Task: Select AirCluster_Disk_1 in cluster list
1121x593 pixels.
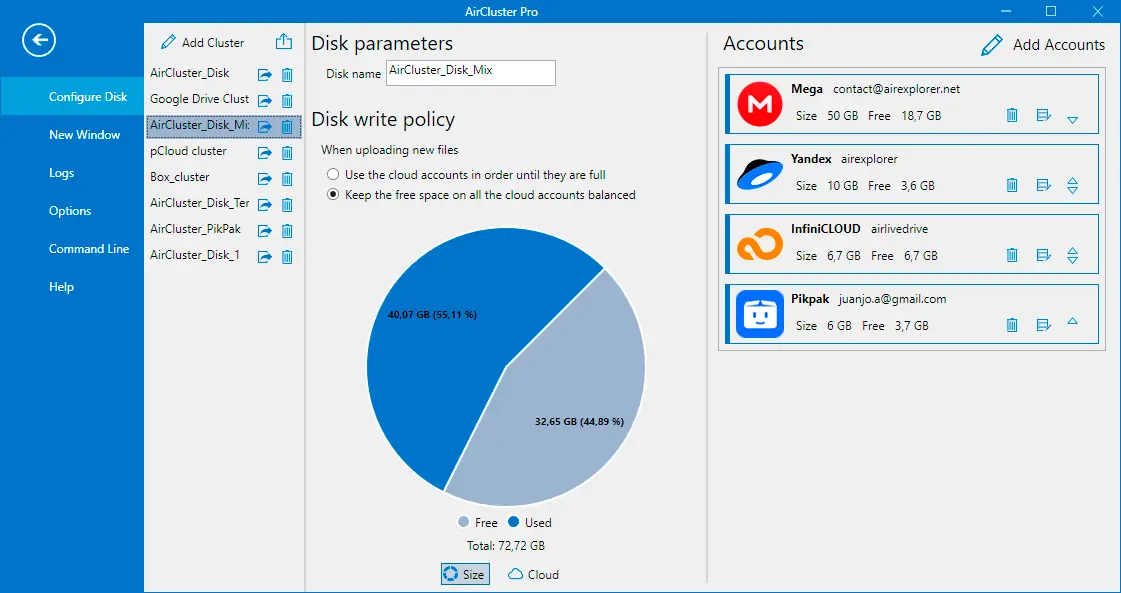Action: coord(194,255)
